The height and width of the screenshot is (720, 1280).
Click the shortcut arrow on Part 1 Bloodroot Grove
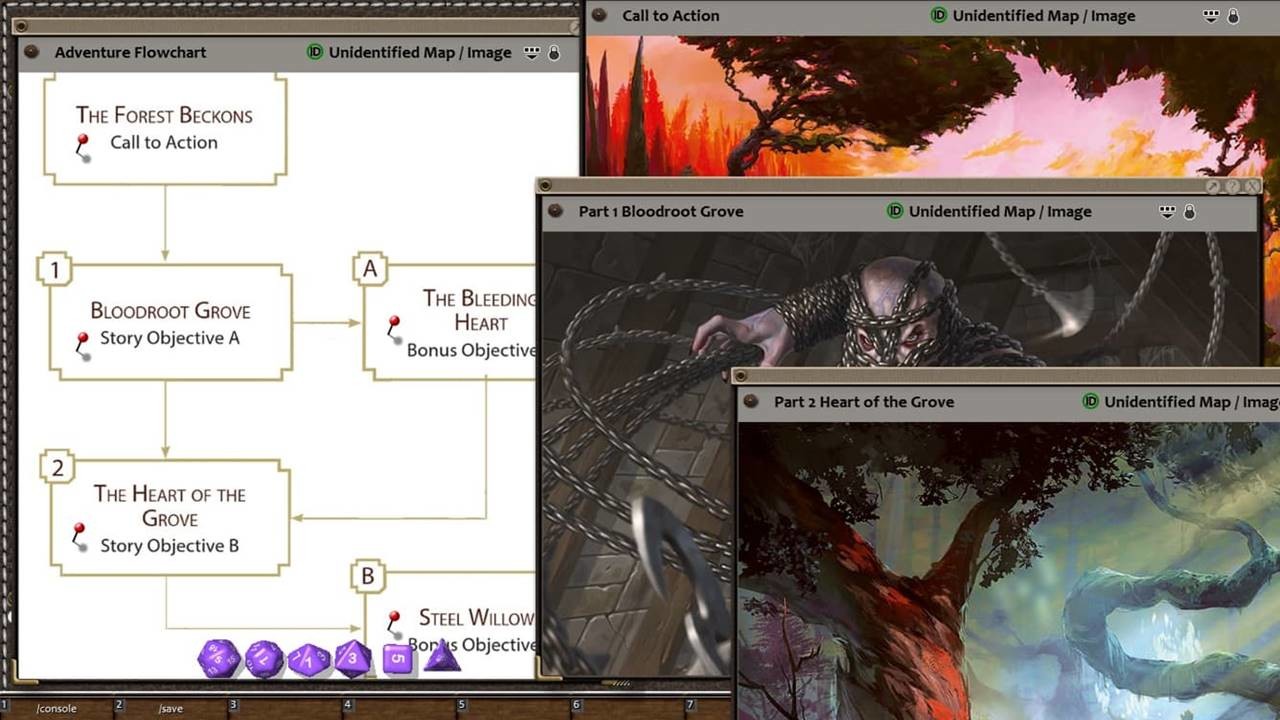point(1213,186)
